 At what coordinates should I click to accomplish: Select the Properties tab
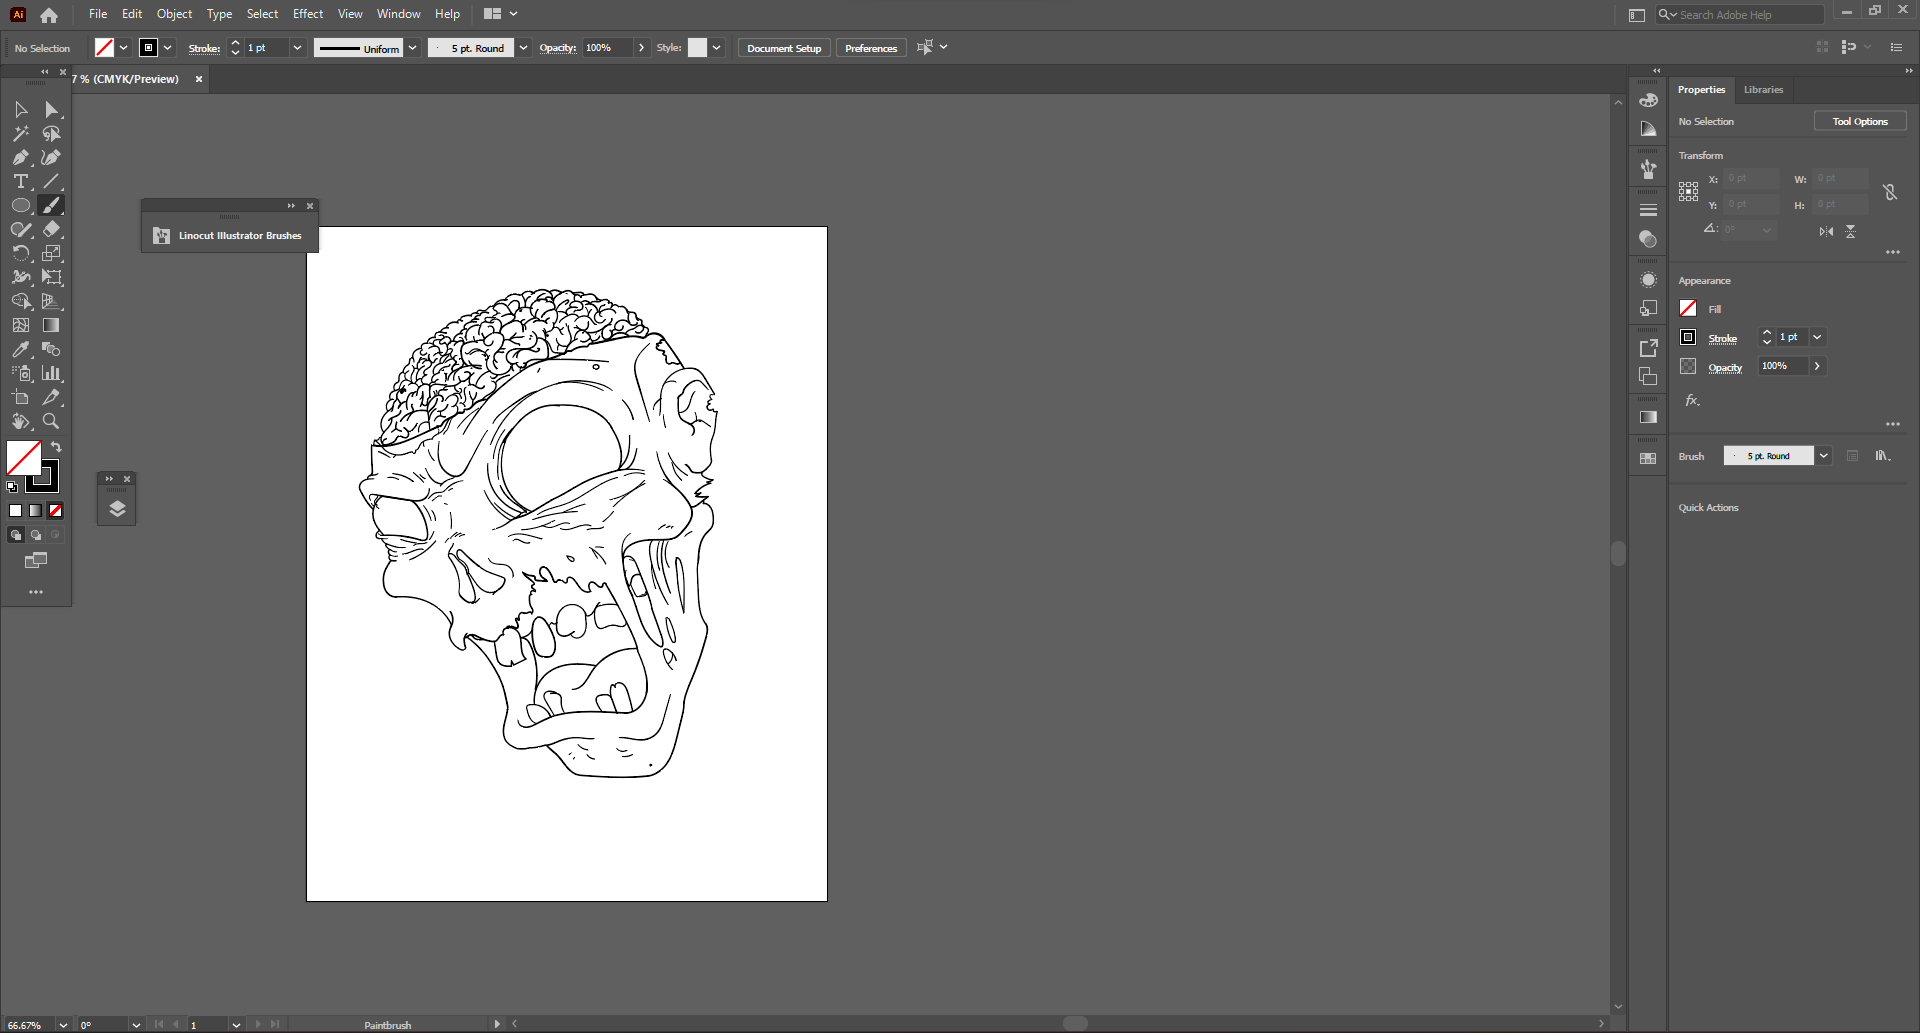coord(1701,90)
